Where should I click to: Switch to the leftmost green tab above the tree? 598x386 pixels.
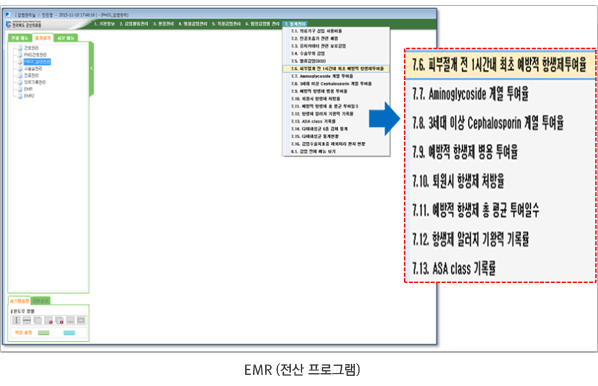(x=20, y=38)
